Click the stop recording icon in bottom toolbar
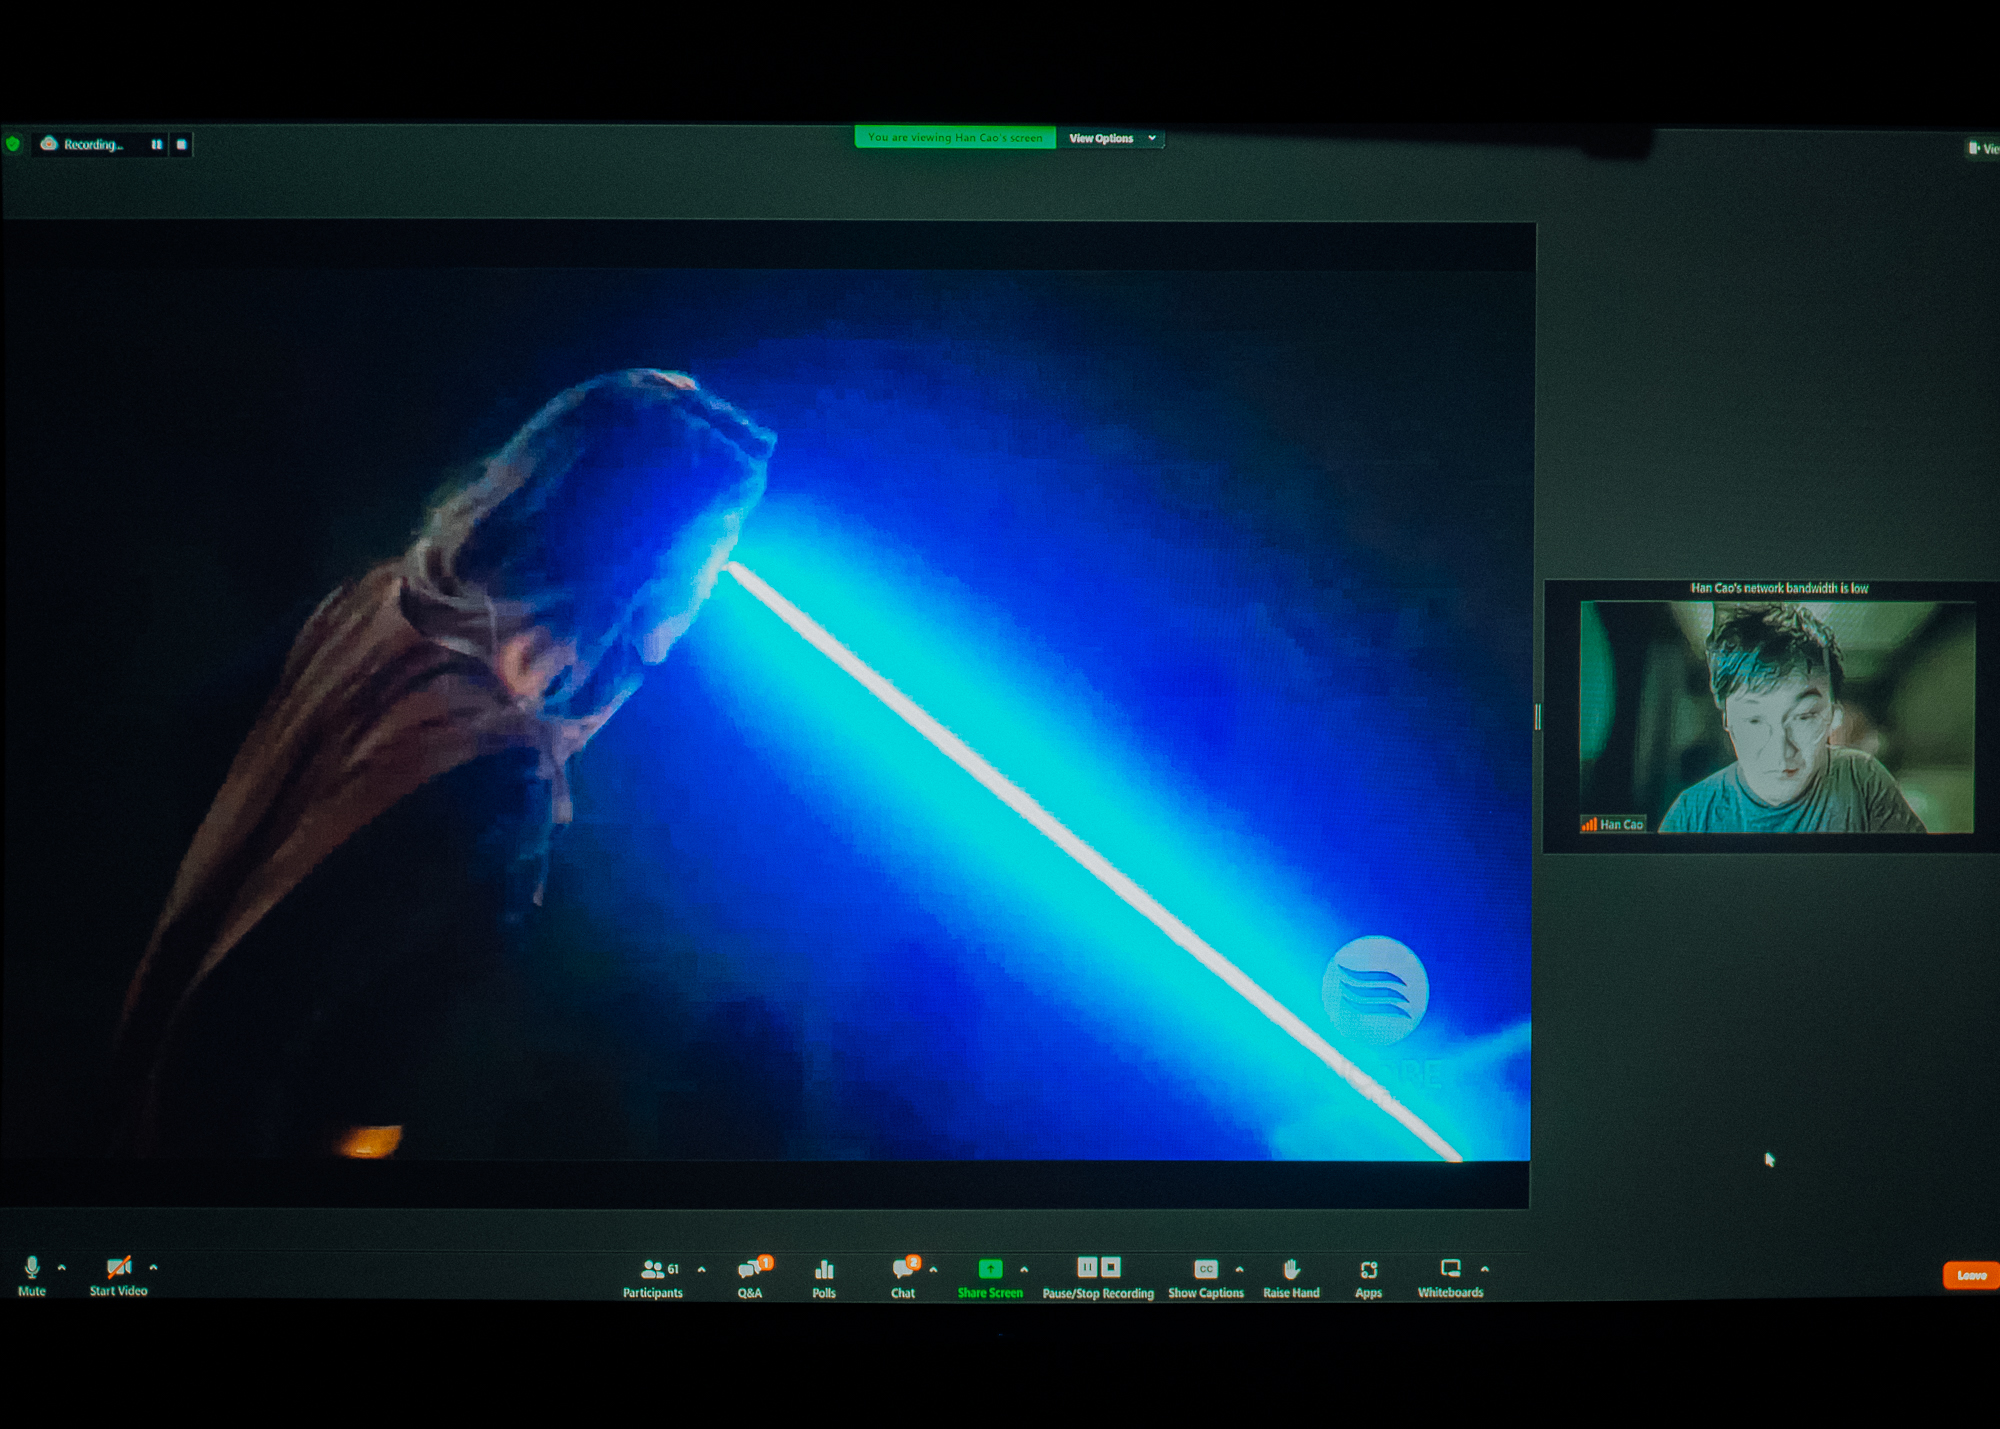Image resolution: width=2000 pixels, height=1429 pixels. [1111, 1267]
